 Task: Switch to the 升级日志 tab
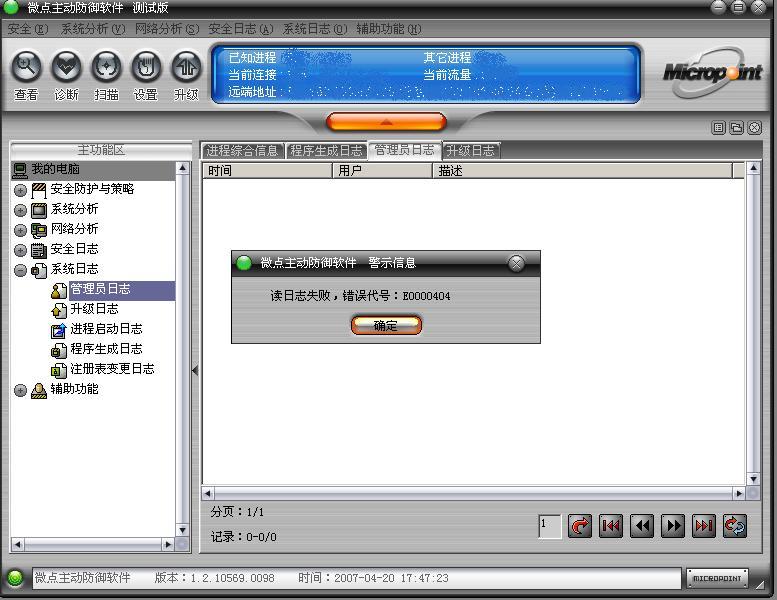(471, 151)
